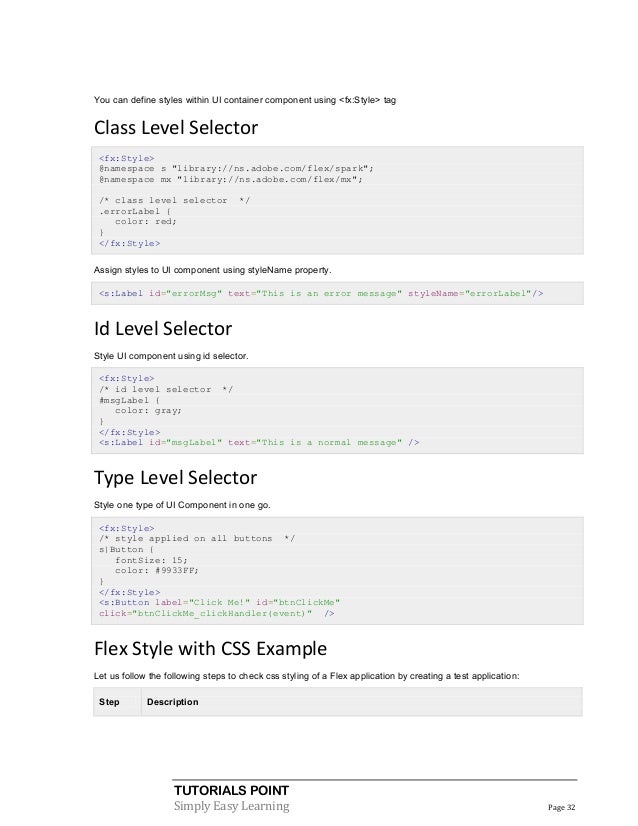Click the Simply Easy Learning footer tagline
This screenshot has width=638, height=826.
(231, 806)
